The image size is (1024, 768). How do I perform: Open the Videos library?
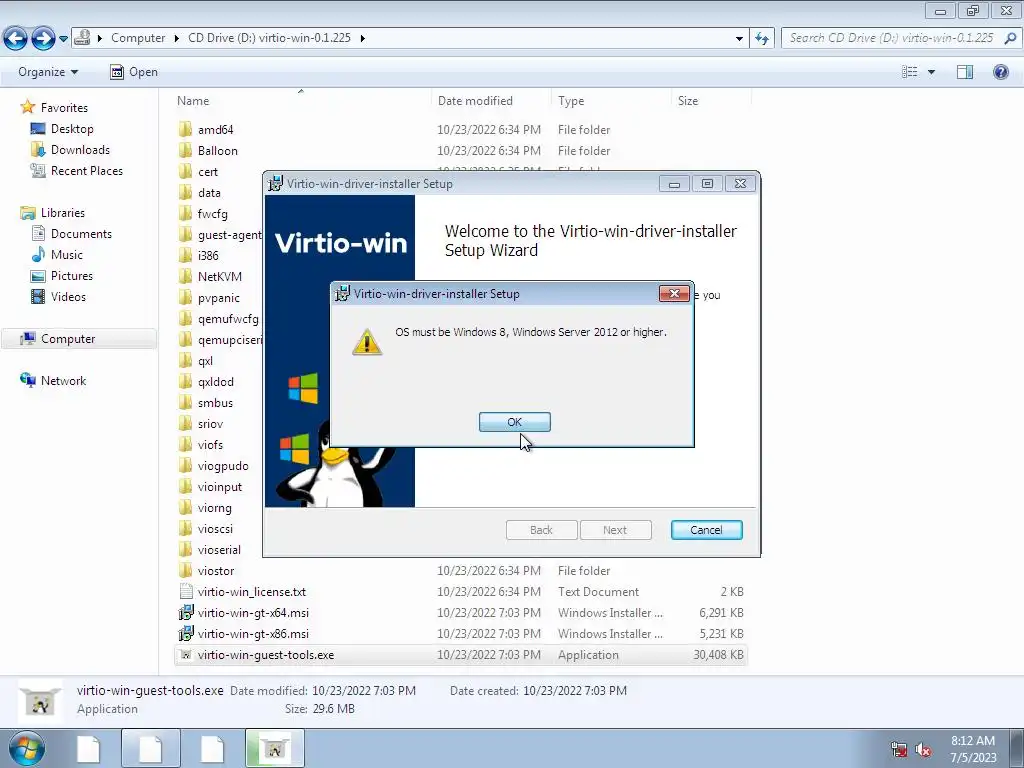(x=68, y=296)
